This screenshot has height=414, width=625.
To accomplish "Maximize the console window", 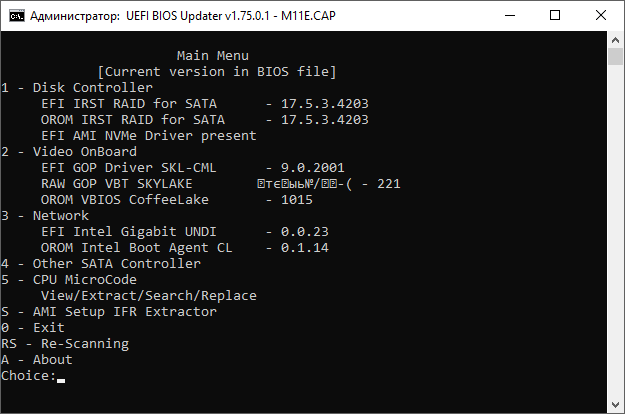I will pyautogui.click(x=555, y=16).
